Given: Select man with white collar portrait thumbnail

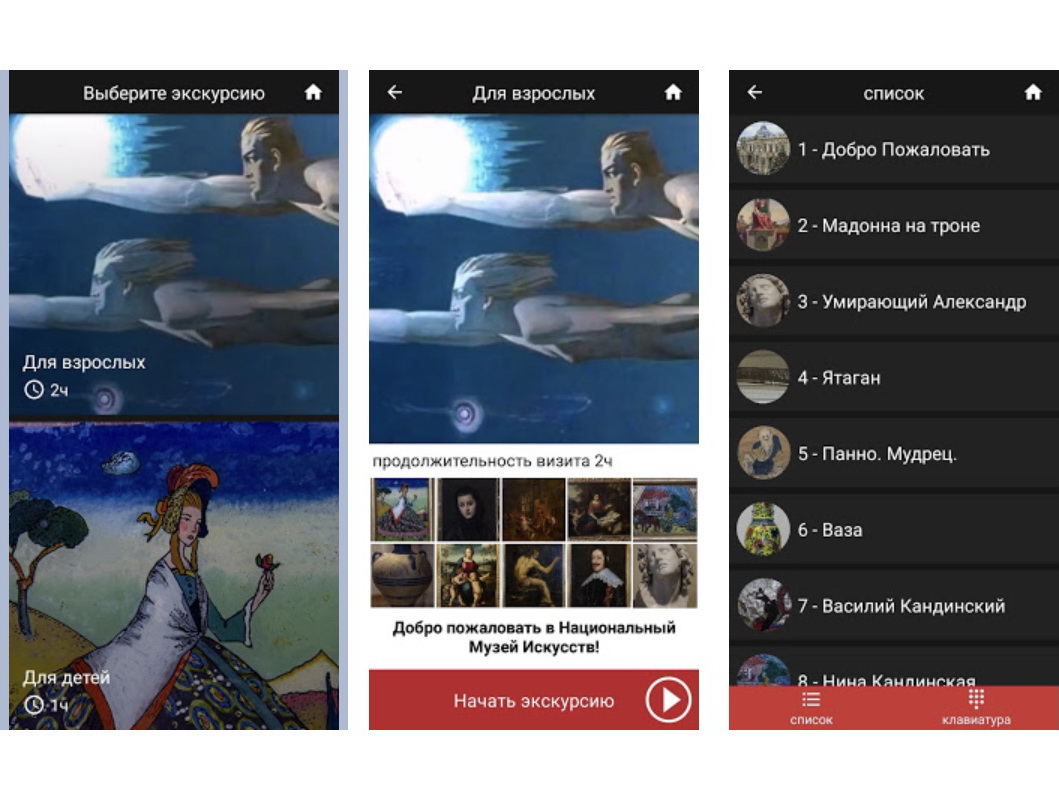Looking at the screenshot, I should click(599, 575).
